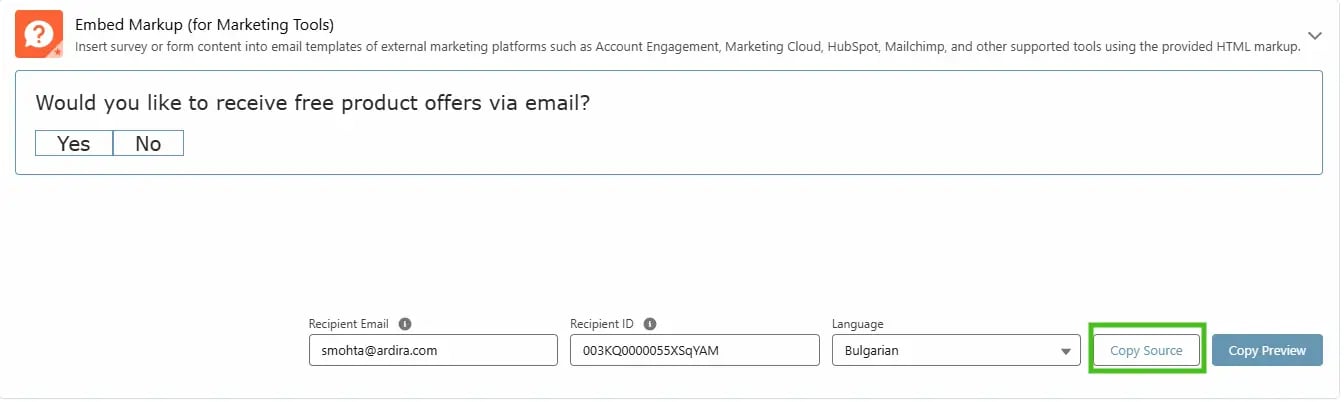This screenshot has width=1344, height=402.
Task: Focus the Recipient ID input field
Action: [x=695, y=351]
